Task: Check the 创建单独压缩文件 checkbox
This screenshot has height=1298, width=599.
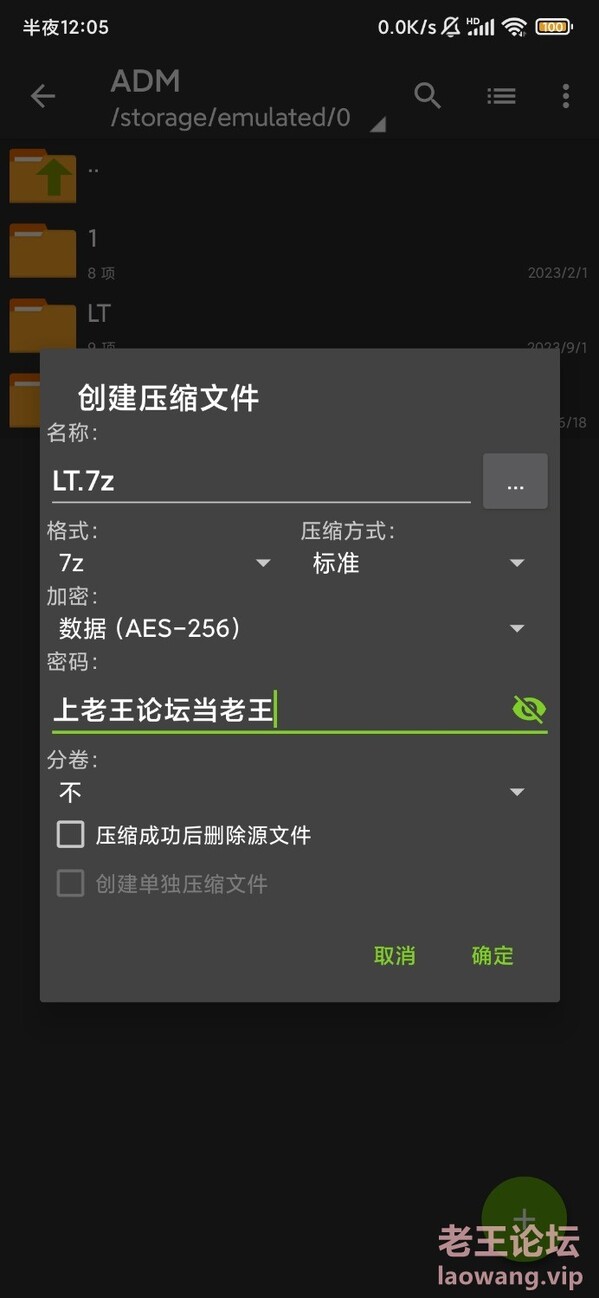Action: point(70,883)
